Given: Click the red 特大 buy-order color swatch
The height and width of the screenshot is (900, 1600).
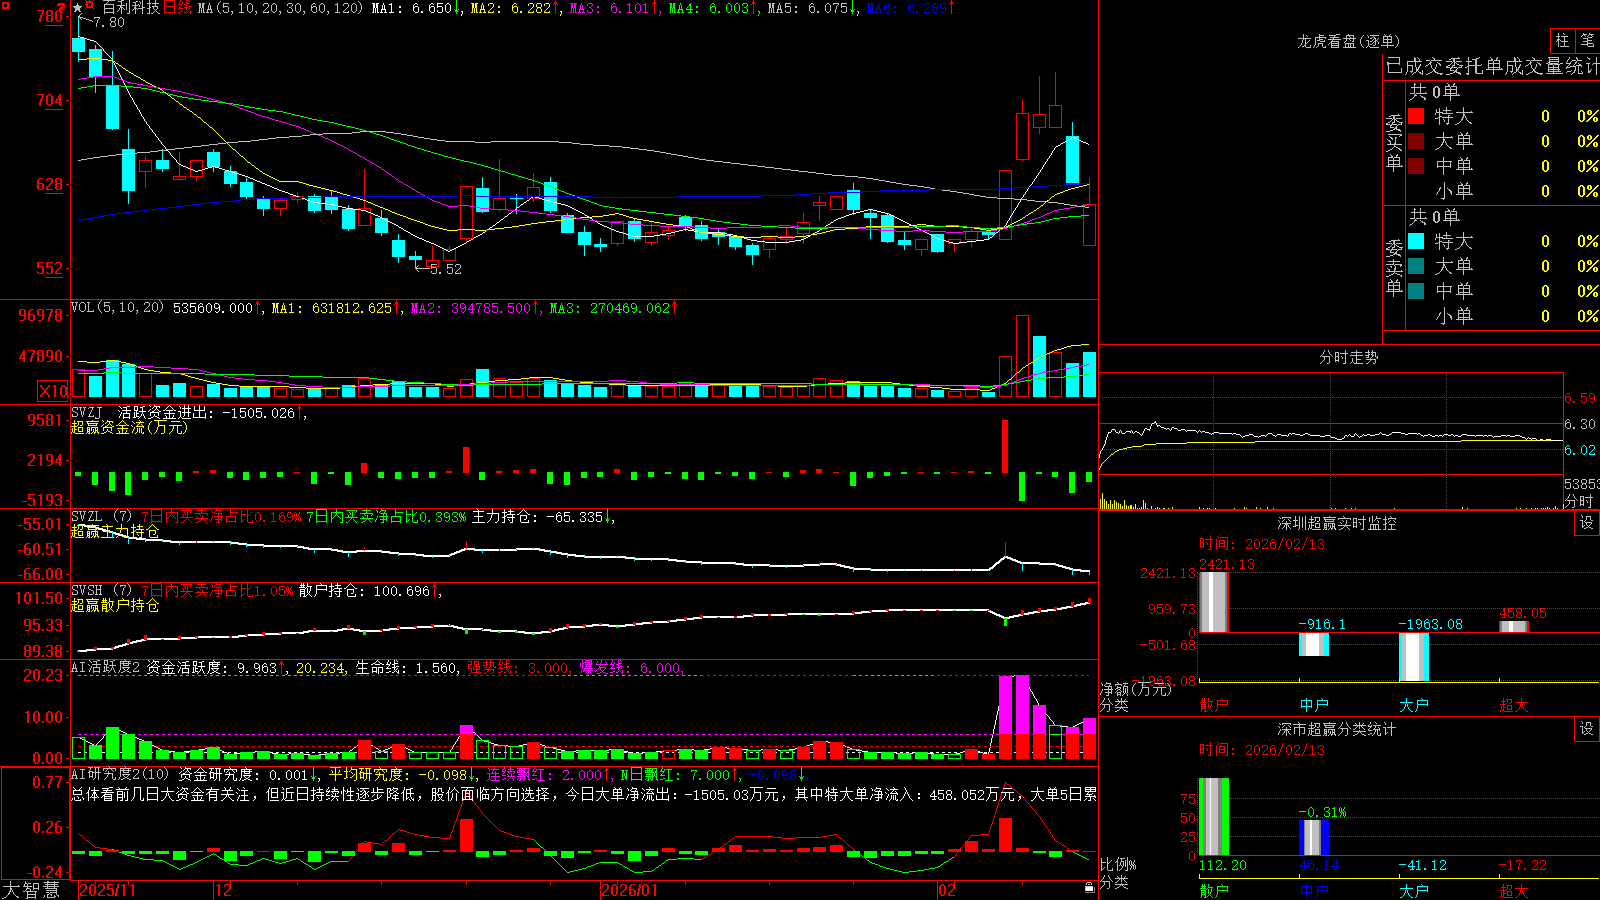Looking at the screenshot, I should (x=1416, y=116).
